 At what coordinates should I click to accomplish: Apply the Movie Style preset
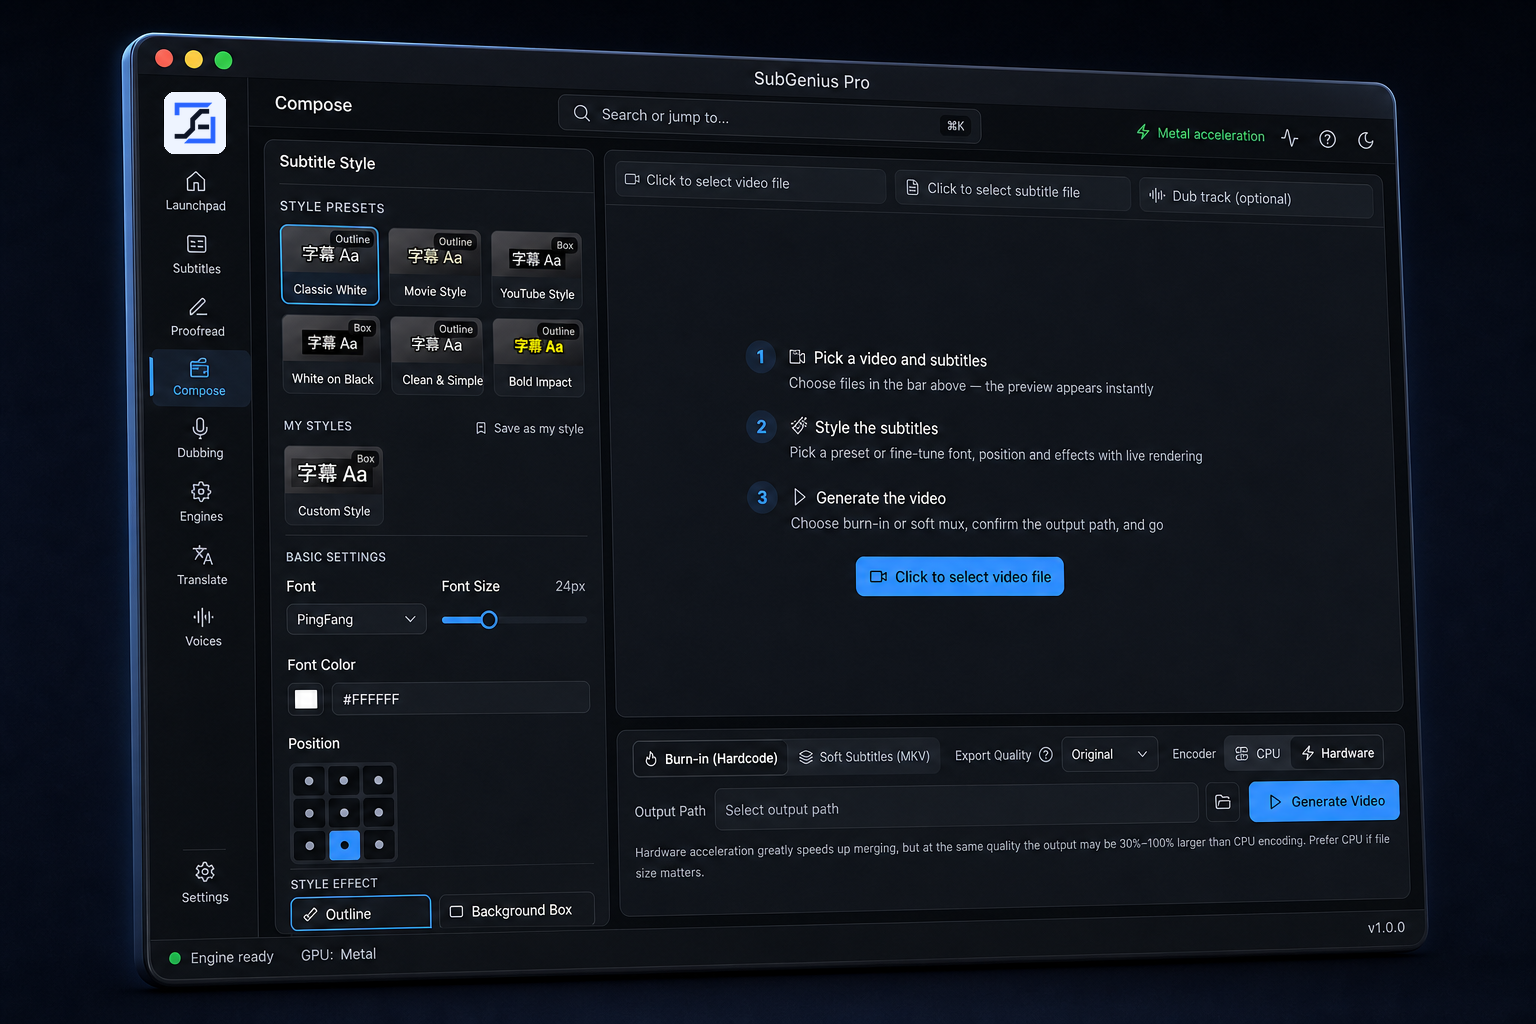435,268
